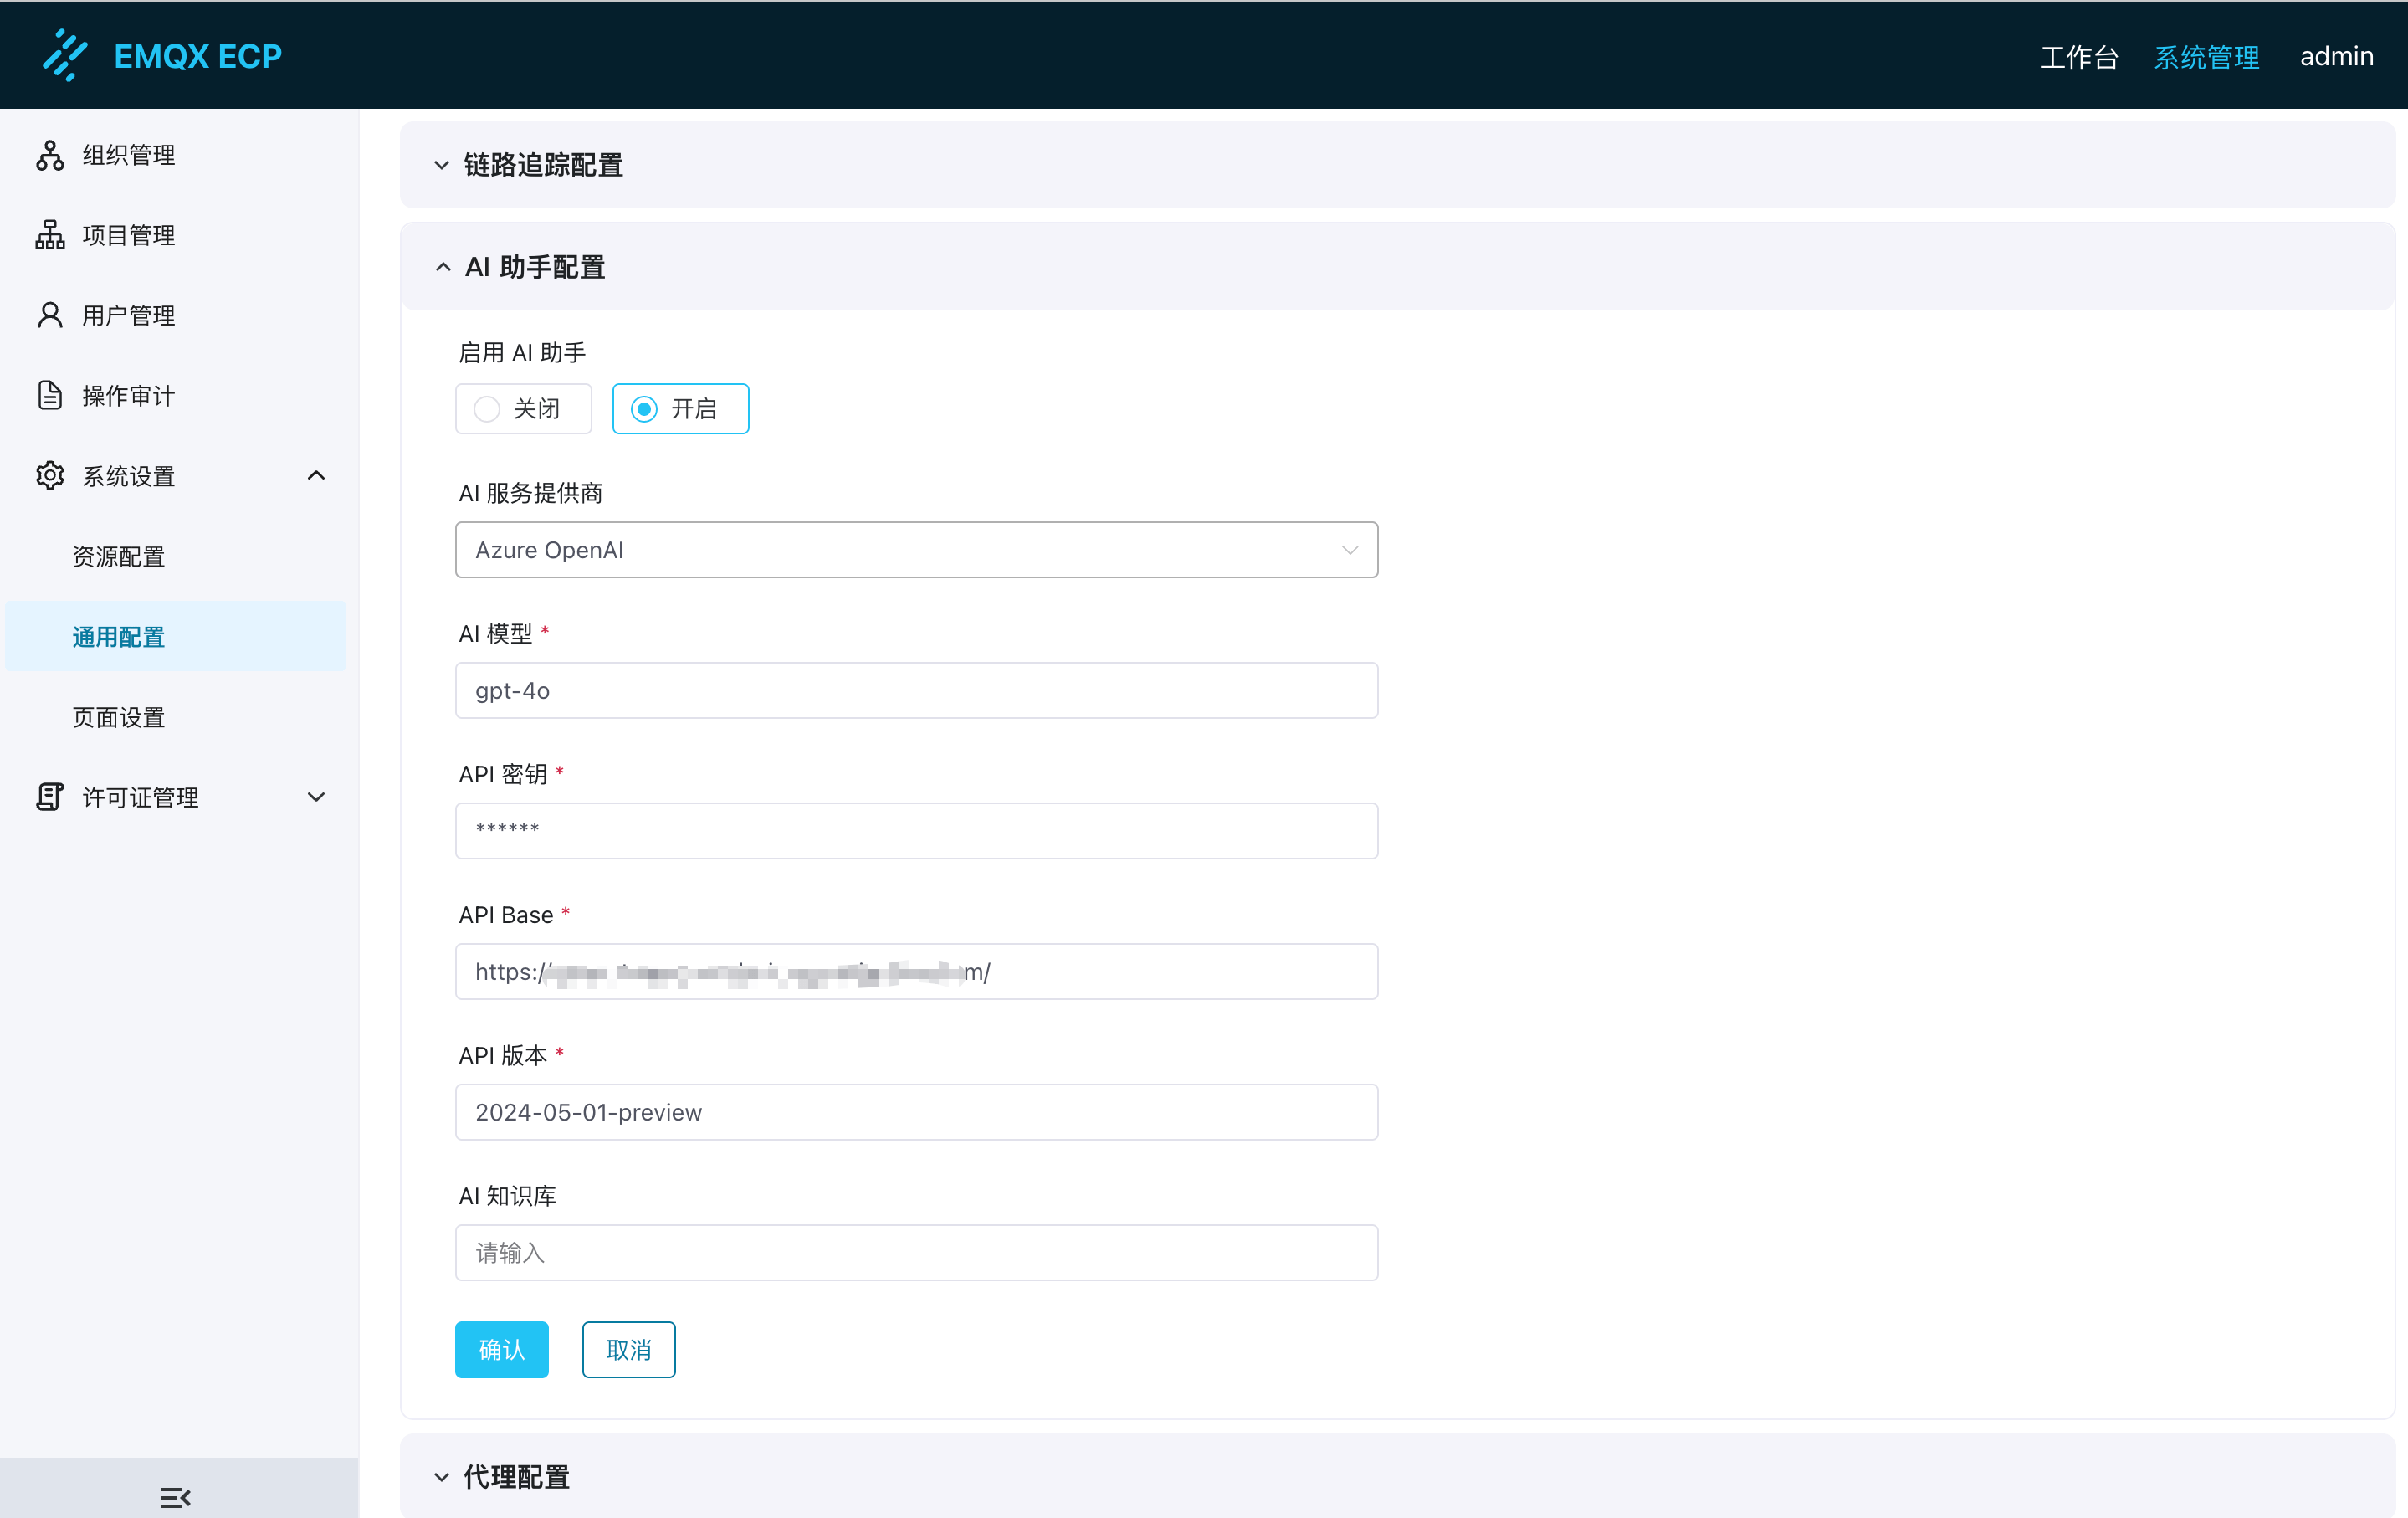The width and height of the screenshot is (2408, 1518).
Task: Click the 操作审计 document icon
Action: click(50, 395)
